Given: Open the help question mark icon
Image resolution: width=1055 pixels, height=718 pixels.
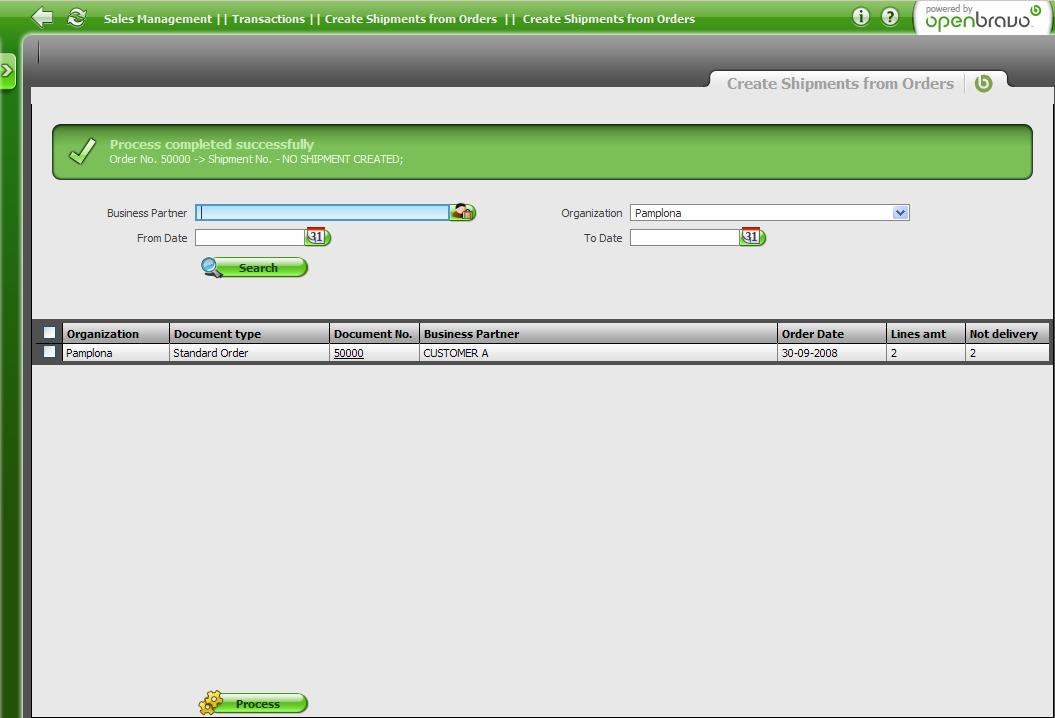Looking at the screenshot, I should pyautogui.click(x=889, y=17).
